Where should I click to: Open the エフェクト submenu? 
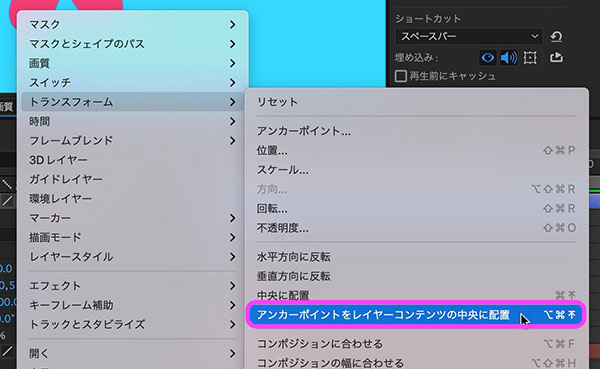[132, 286]
